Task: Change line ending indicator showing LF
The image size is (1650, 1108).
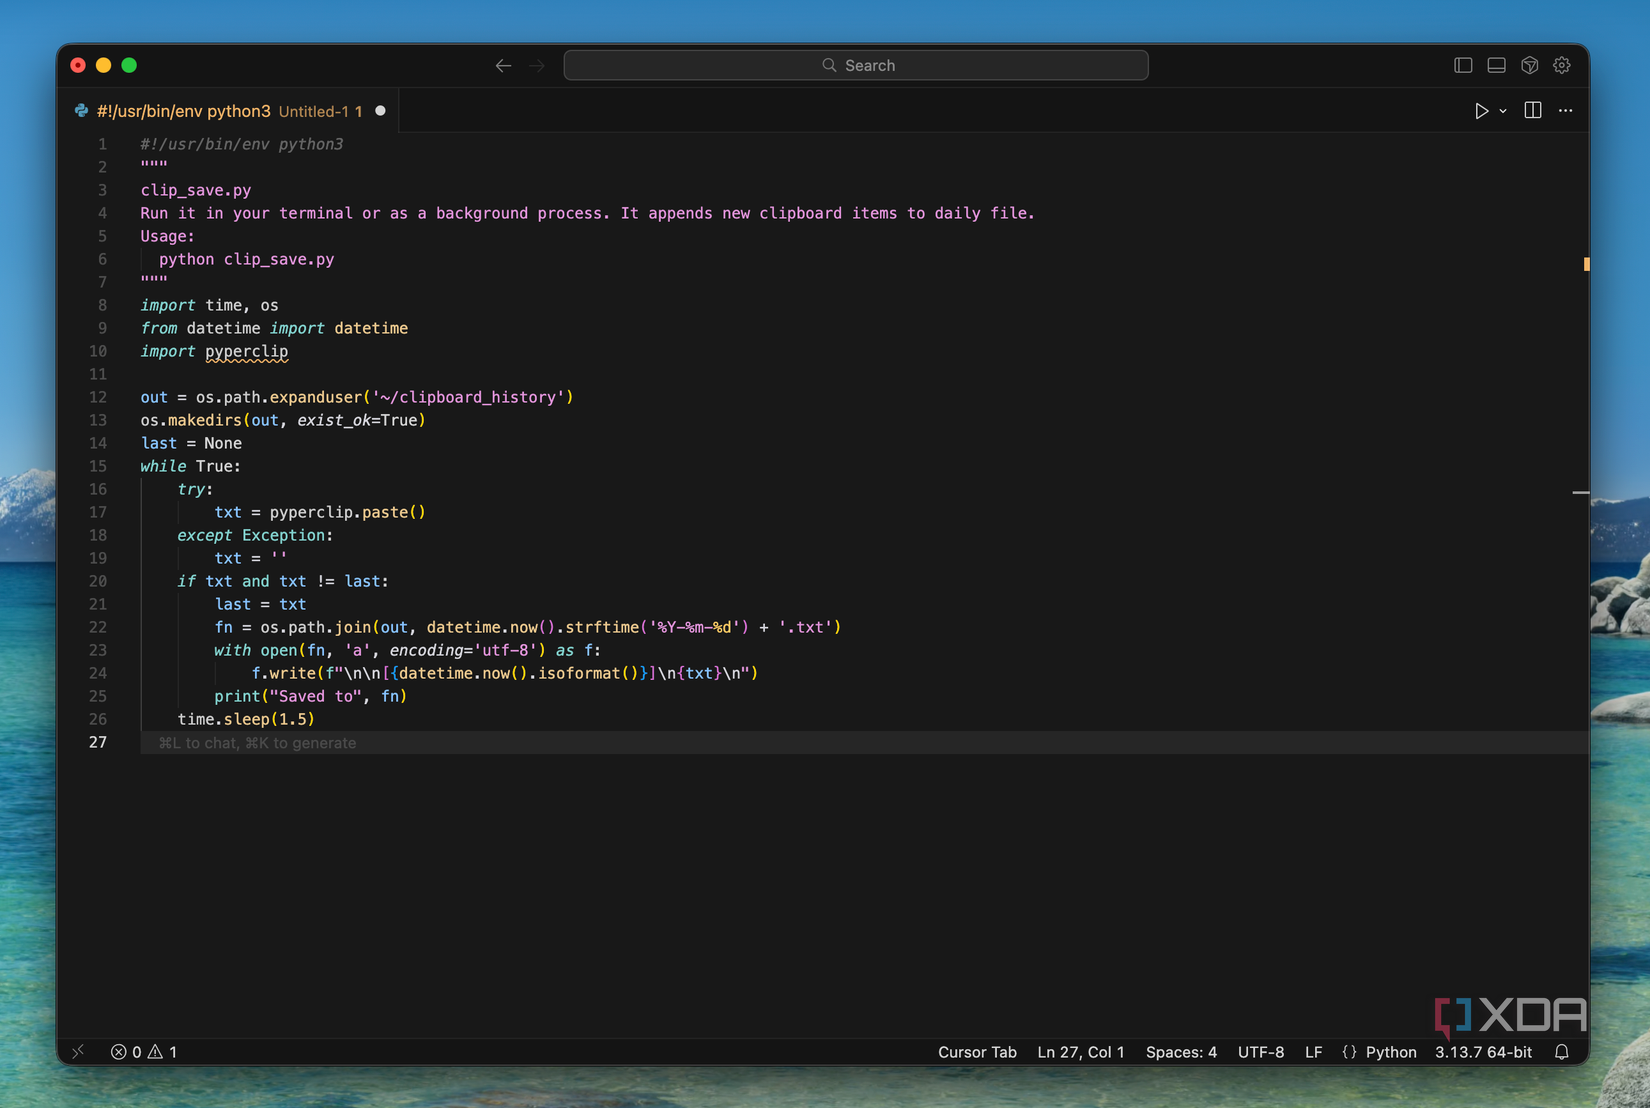Action: (x=1313, y=1052)
